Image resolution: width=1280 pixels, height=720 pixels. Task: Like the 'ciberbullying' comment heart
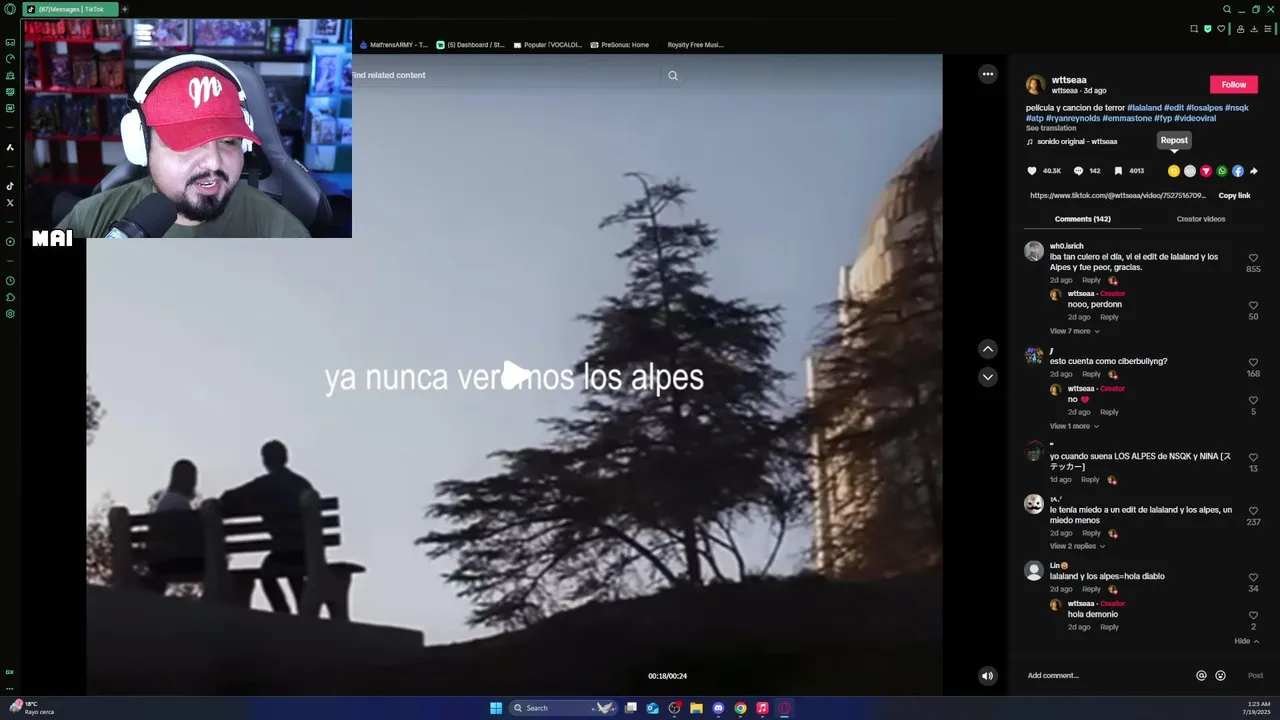pyautogui.click(x=1253, y=363)
